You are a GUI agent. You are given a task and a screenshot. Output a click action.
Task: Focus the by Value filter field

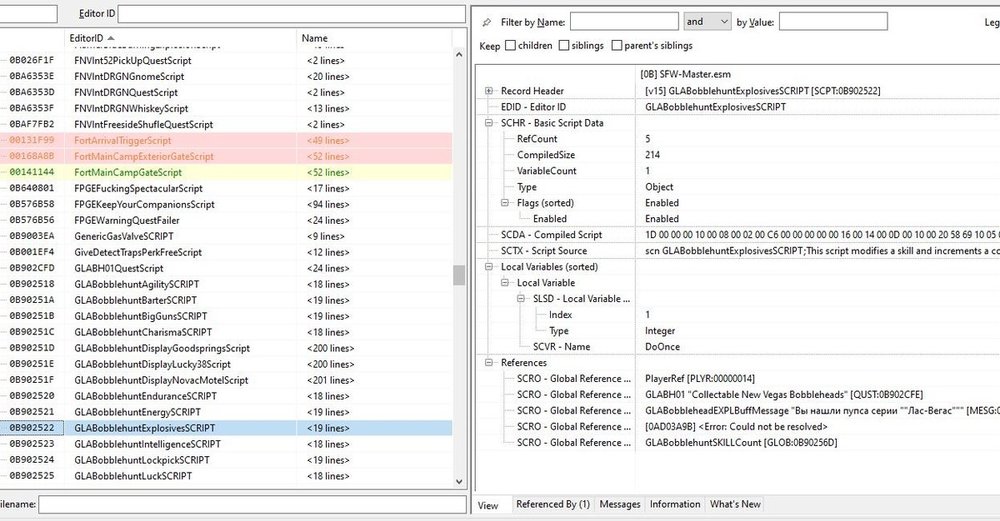[x=833, y=22]
